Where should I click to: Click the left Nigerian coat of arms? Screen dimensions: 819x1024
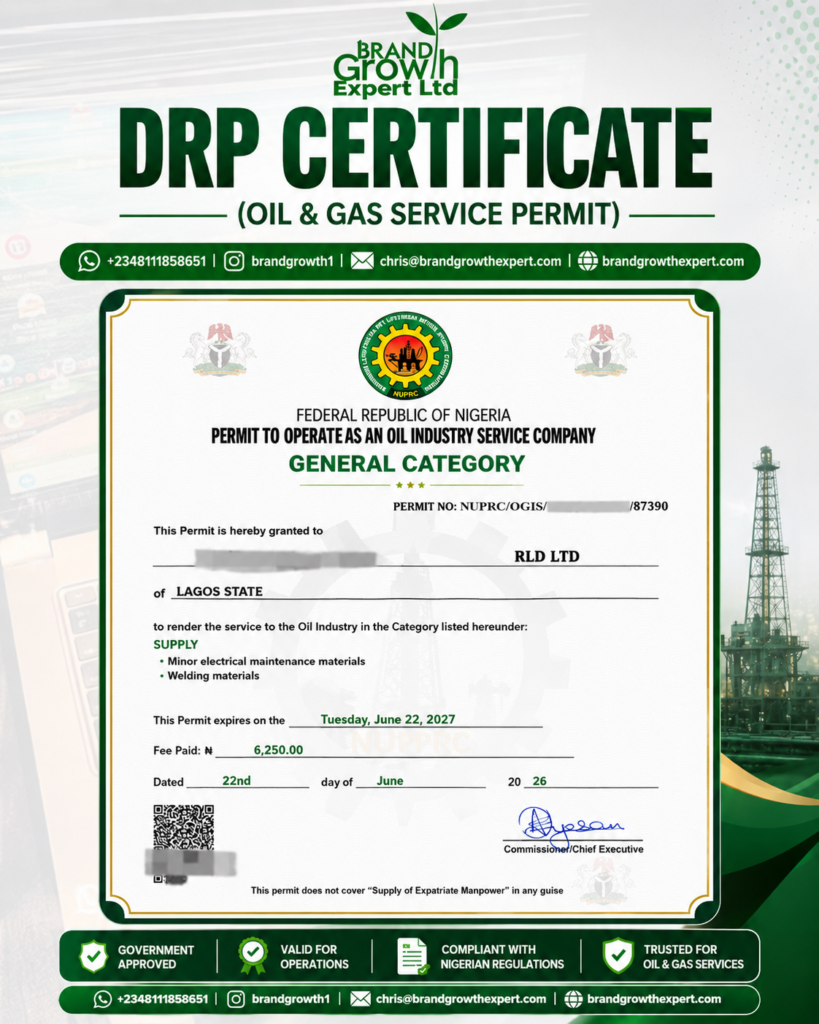(x=219, y=349)
